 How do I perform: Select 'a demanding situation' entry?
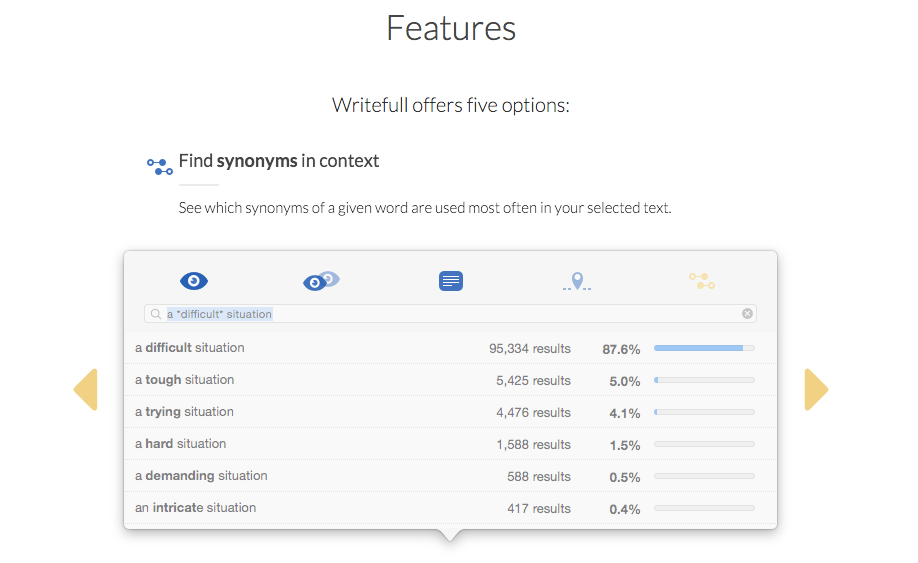click(450, 476)
